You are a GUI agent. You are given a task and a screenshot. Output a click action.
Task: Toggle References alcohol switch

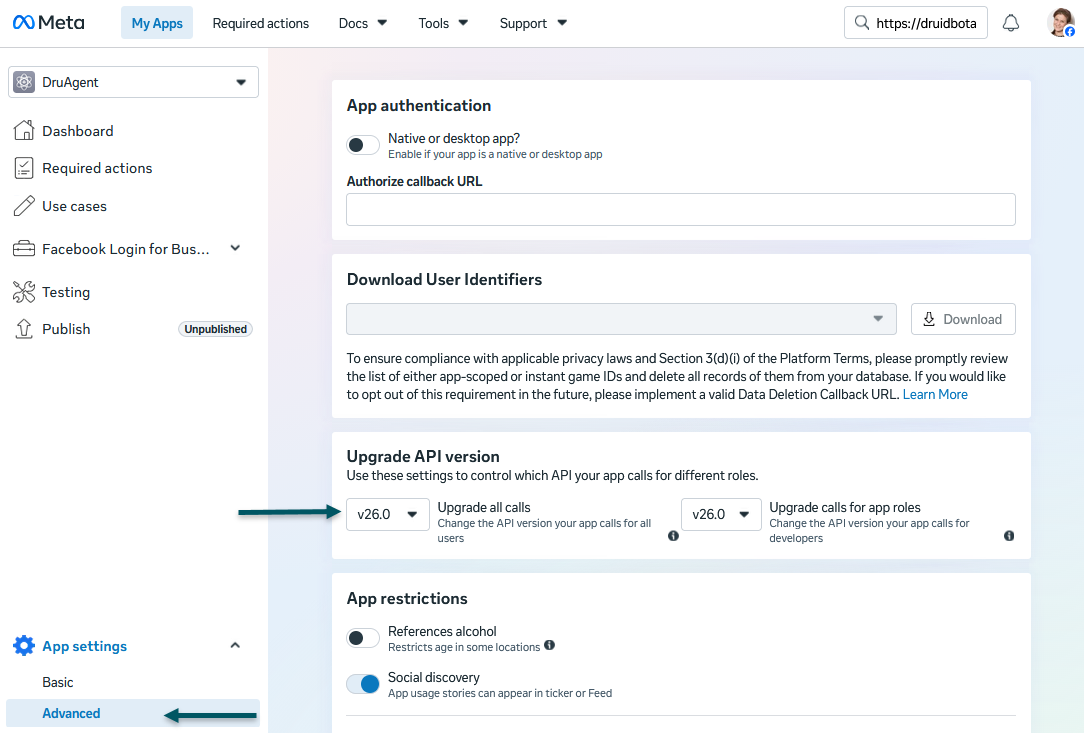tap(363, 638)
